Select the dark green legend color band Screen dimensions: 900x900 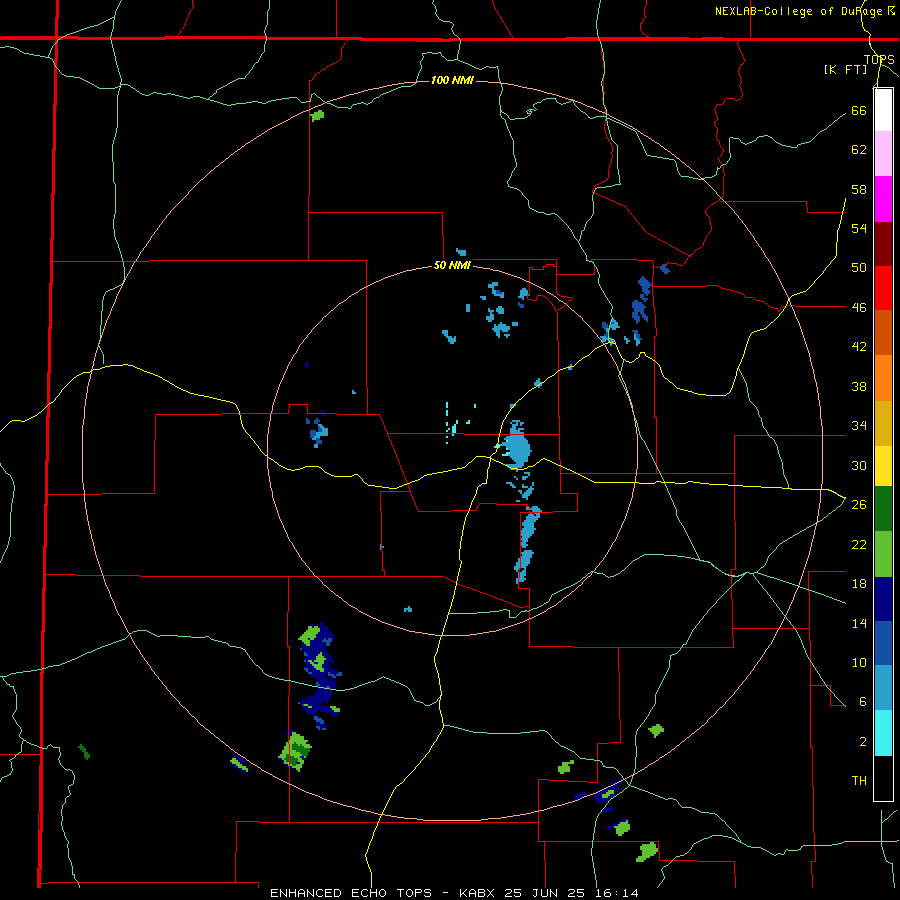pos(883,509)
